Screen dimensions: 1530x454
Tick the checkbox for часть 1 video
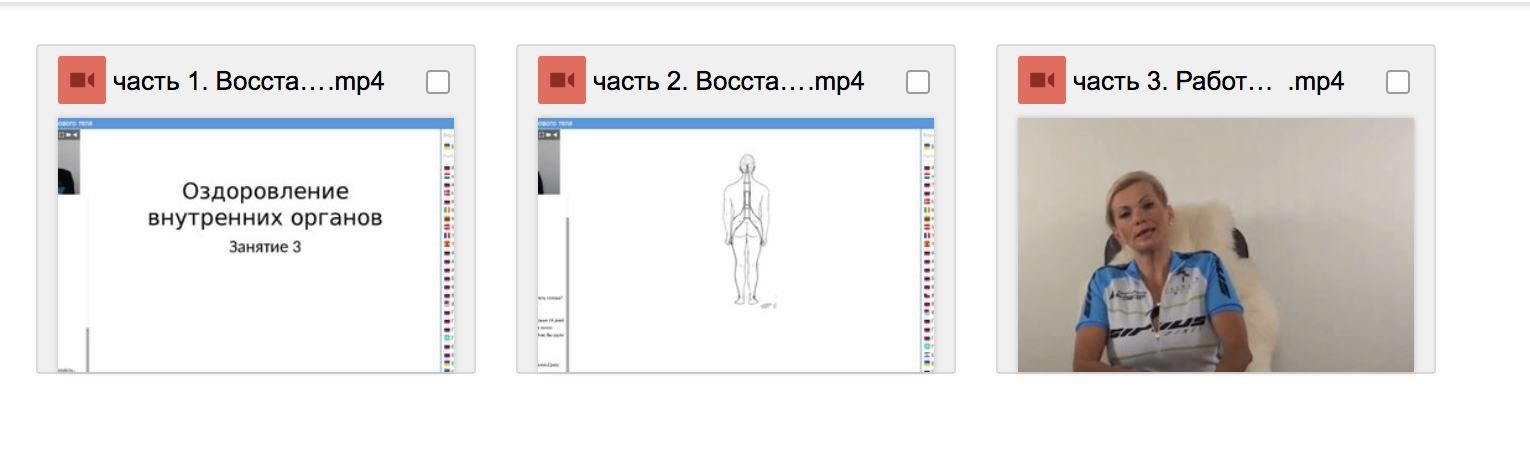(438, 82)
